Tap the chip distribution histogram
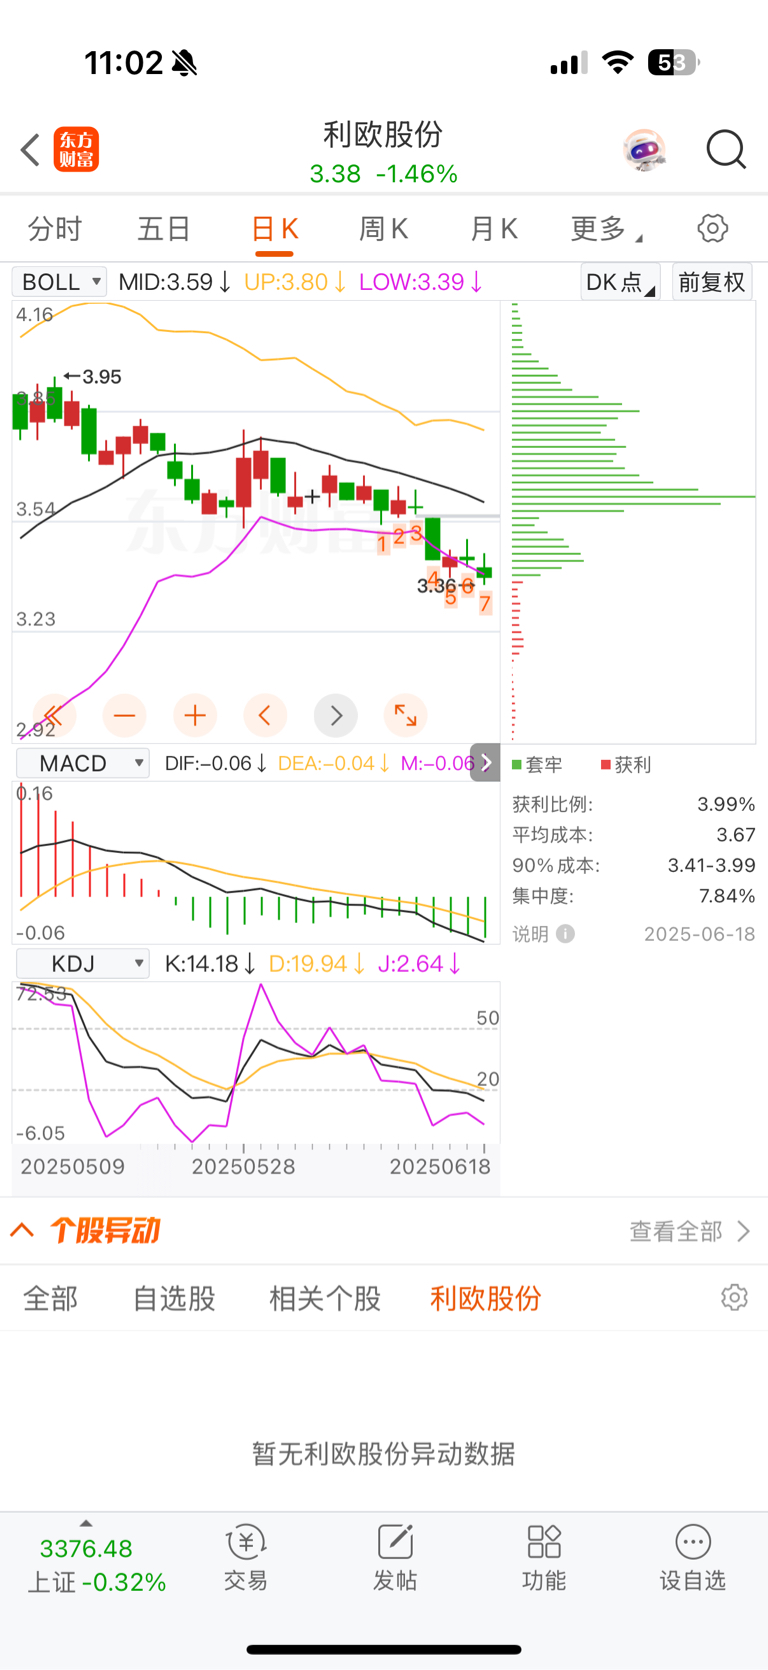Viewport: 768px width, 1670px height. point(633,522)
